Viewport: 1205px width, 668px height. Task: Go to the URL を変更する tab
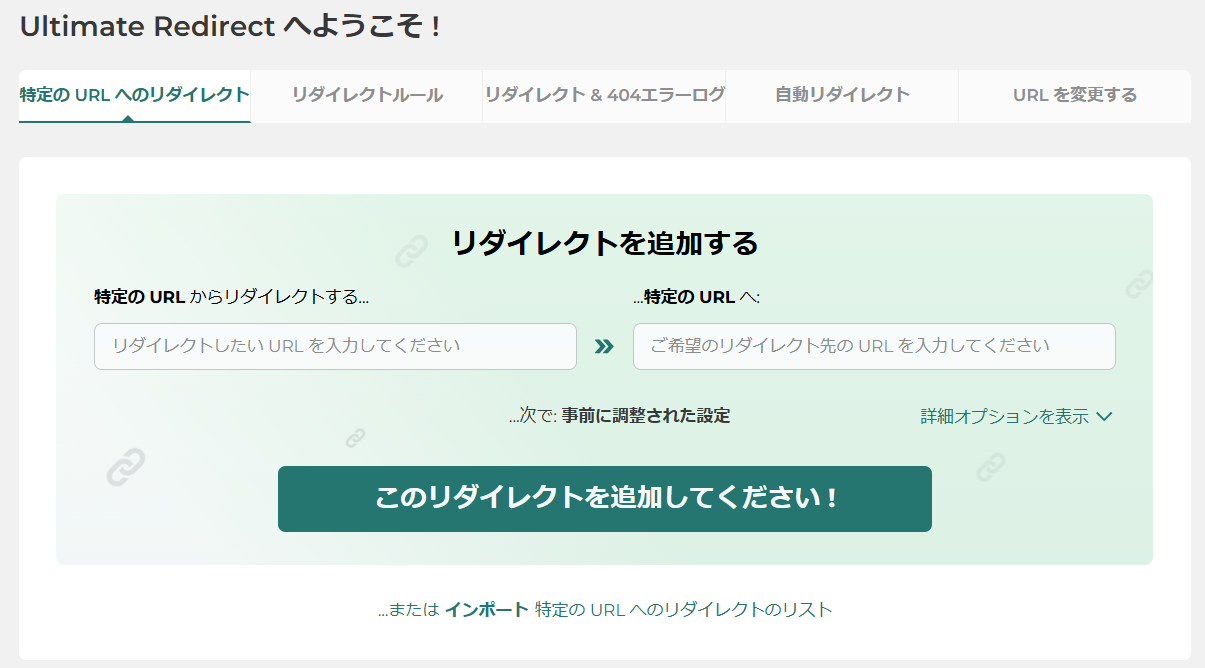1075,96
